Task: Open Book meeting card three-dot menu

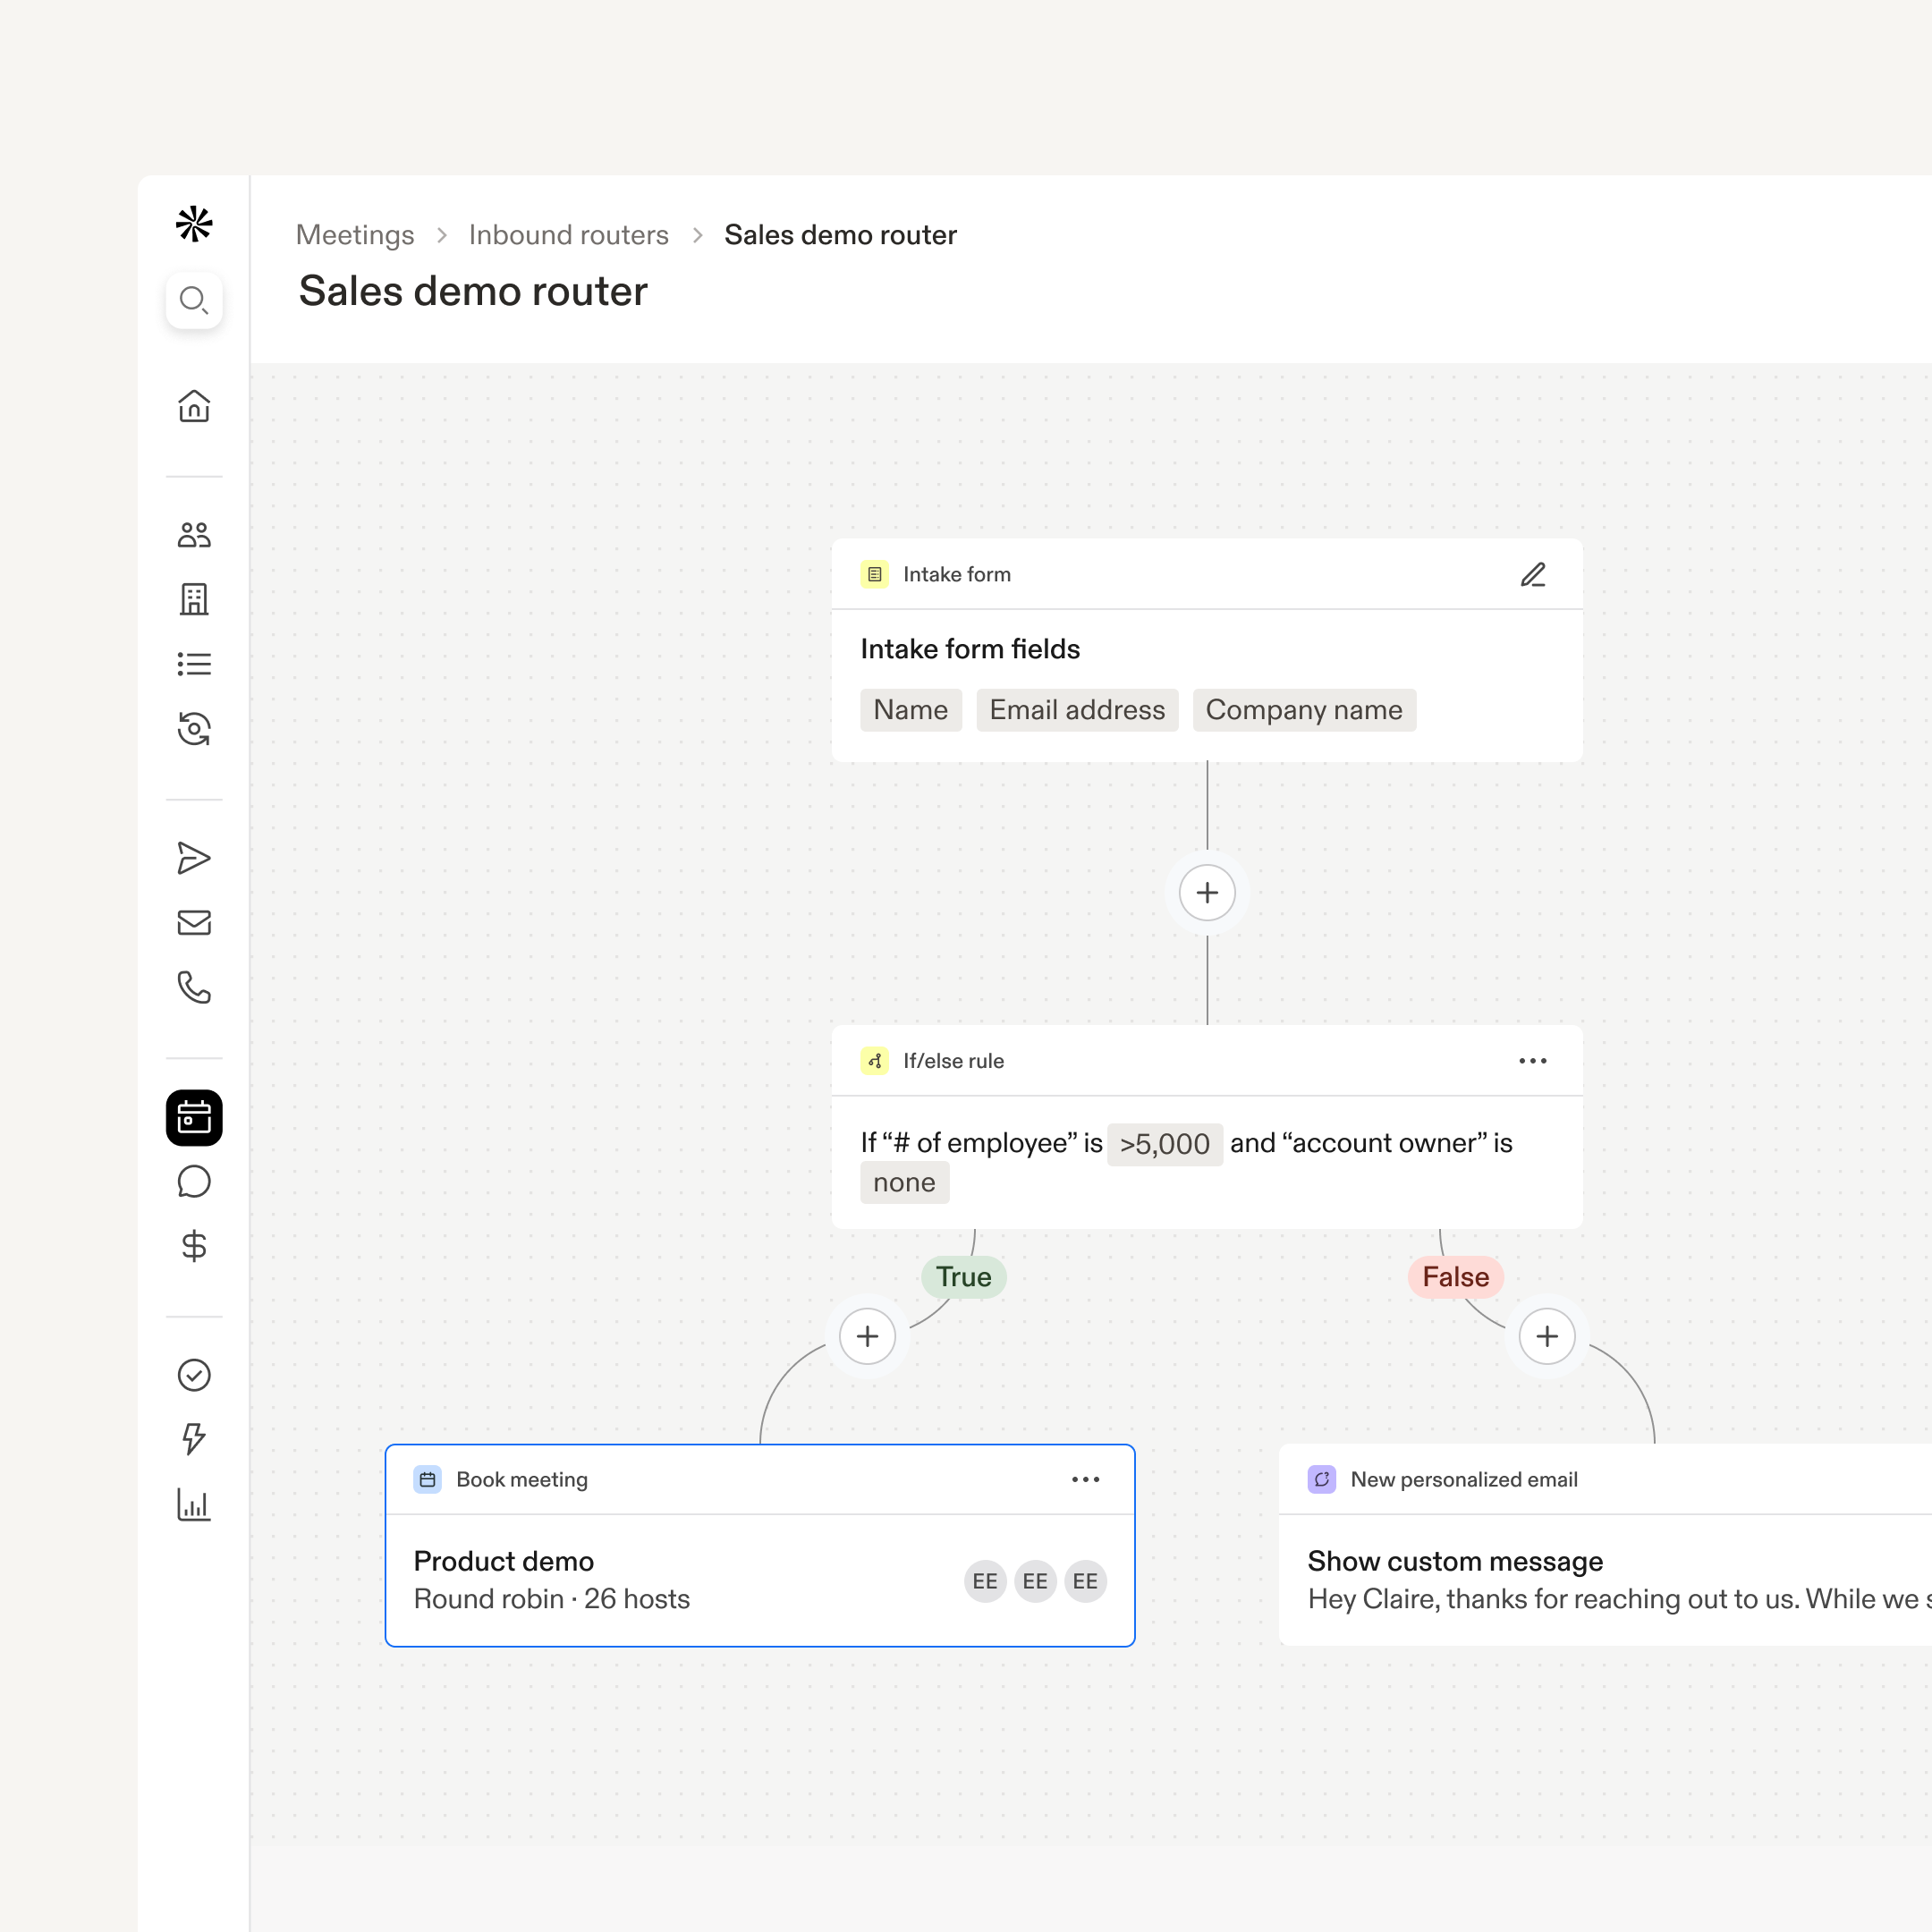Action: (1085, 1479)
